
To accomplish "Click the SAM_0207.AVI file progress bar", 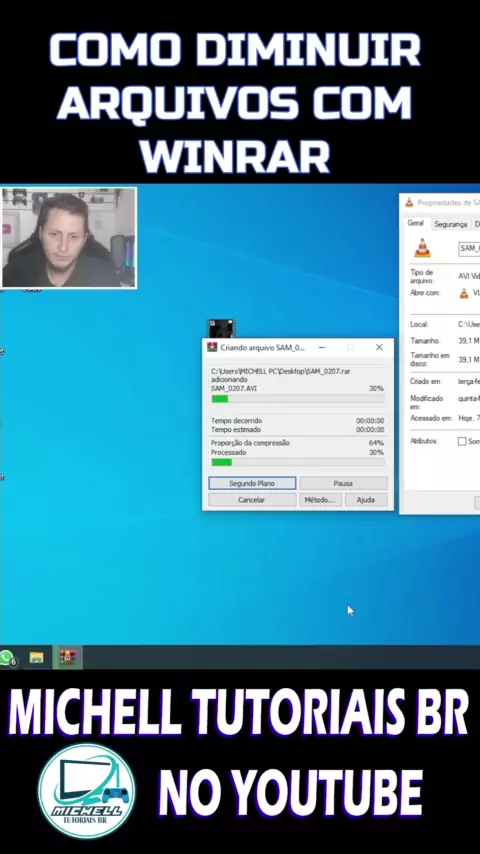I will pyautogui.click(x=298, y=399).
